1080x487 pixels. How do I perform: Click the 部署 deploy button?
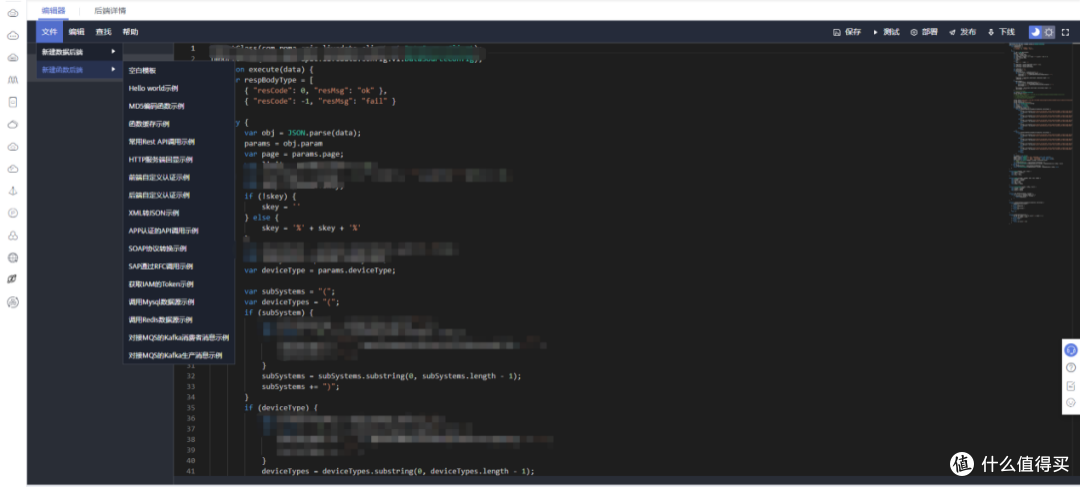924,32
